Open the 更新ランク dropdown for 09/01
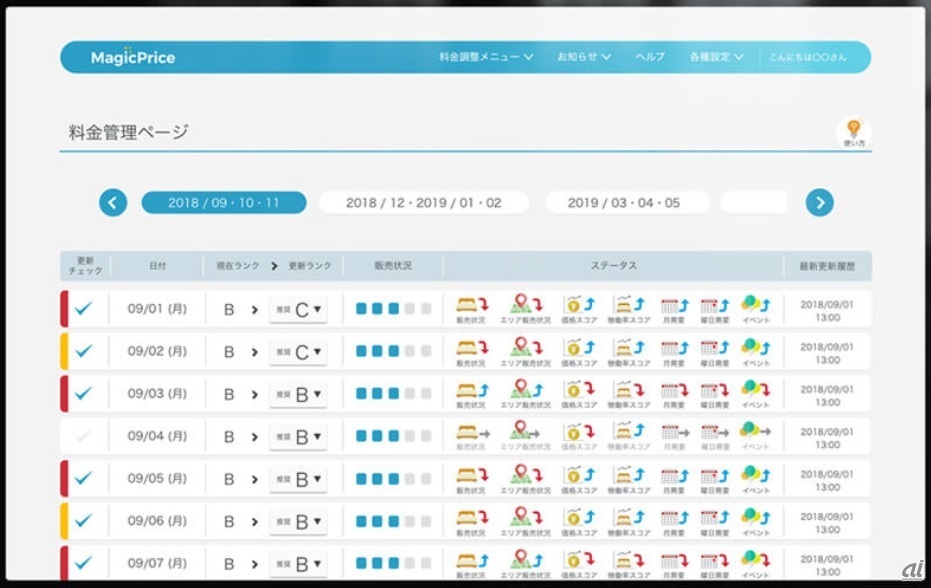This screenshot has width=931, height=588. pos(298,310)
